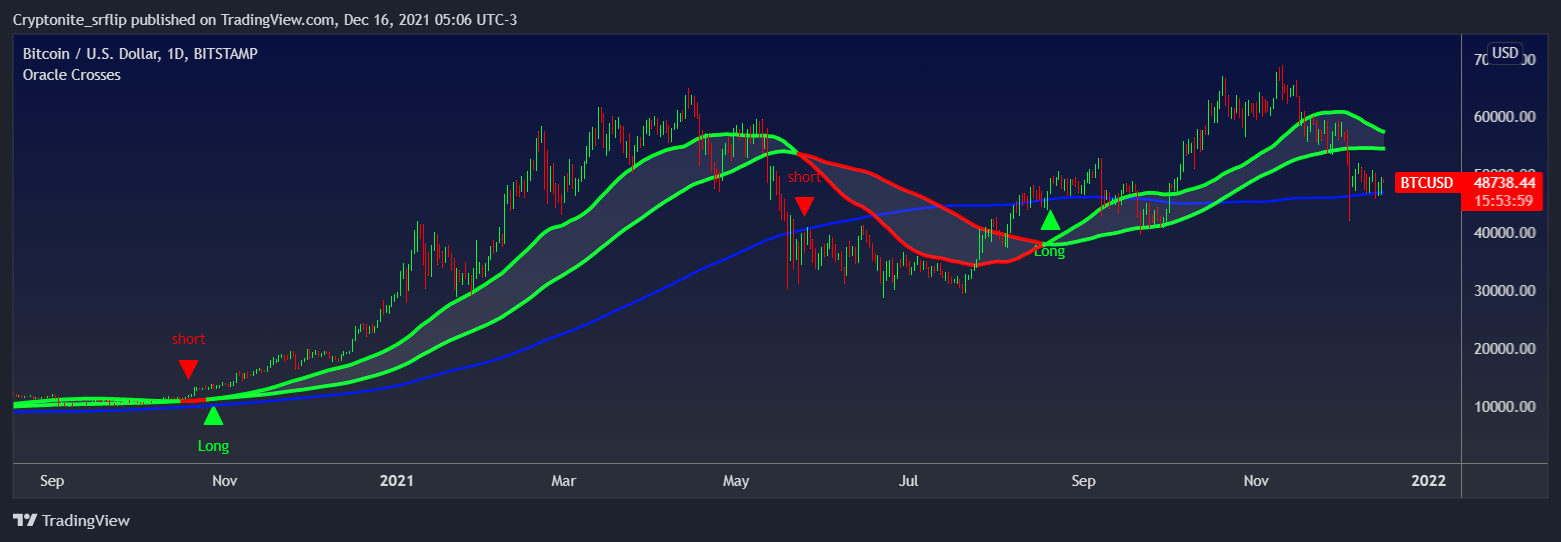Click the 2021 label on the time axis
This screenshot has width=1561, height=542.
(x=397, y=481)
